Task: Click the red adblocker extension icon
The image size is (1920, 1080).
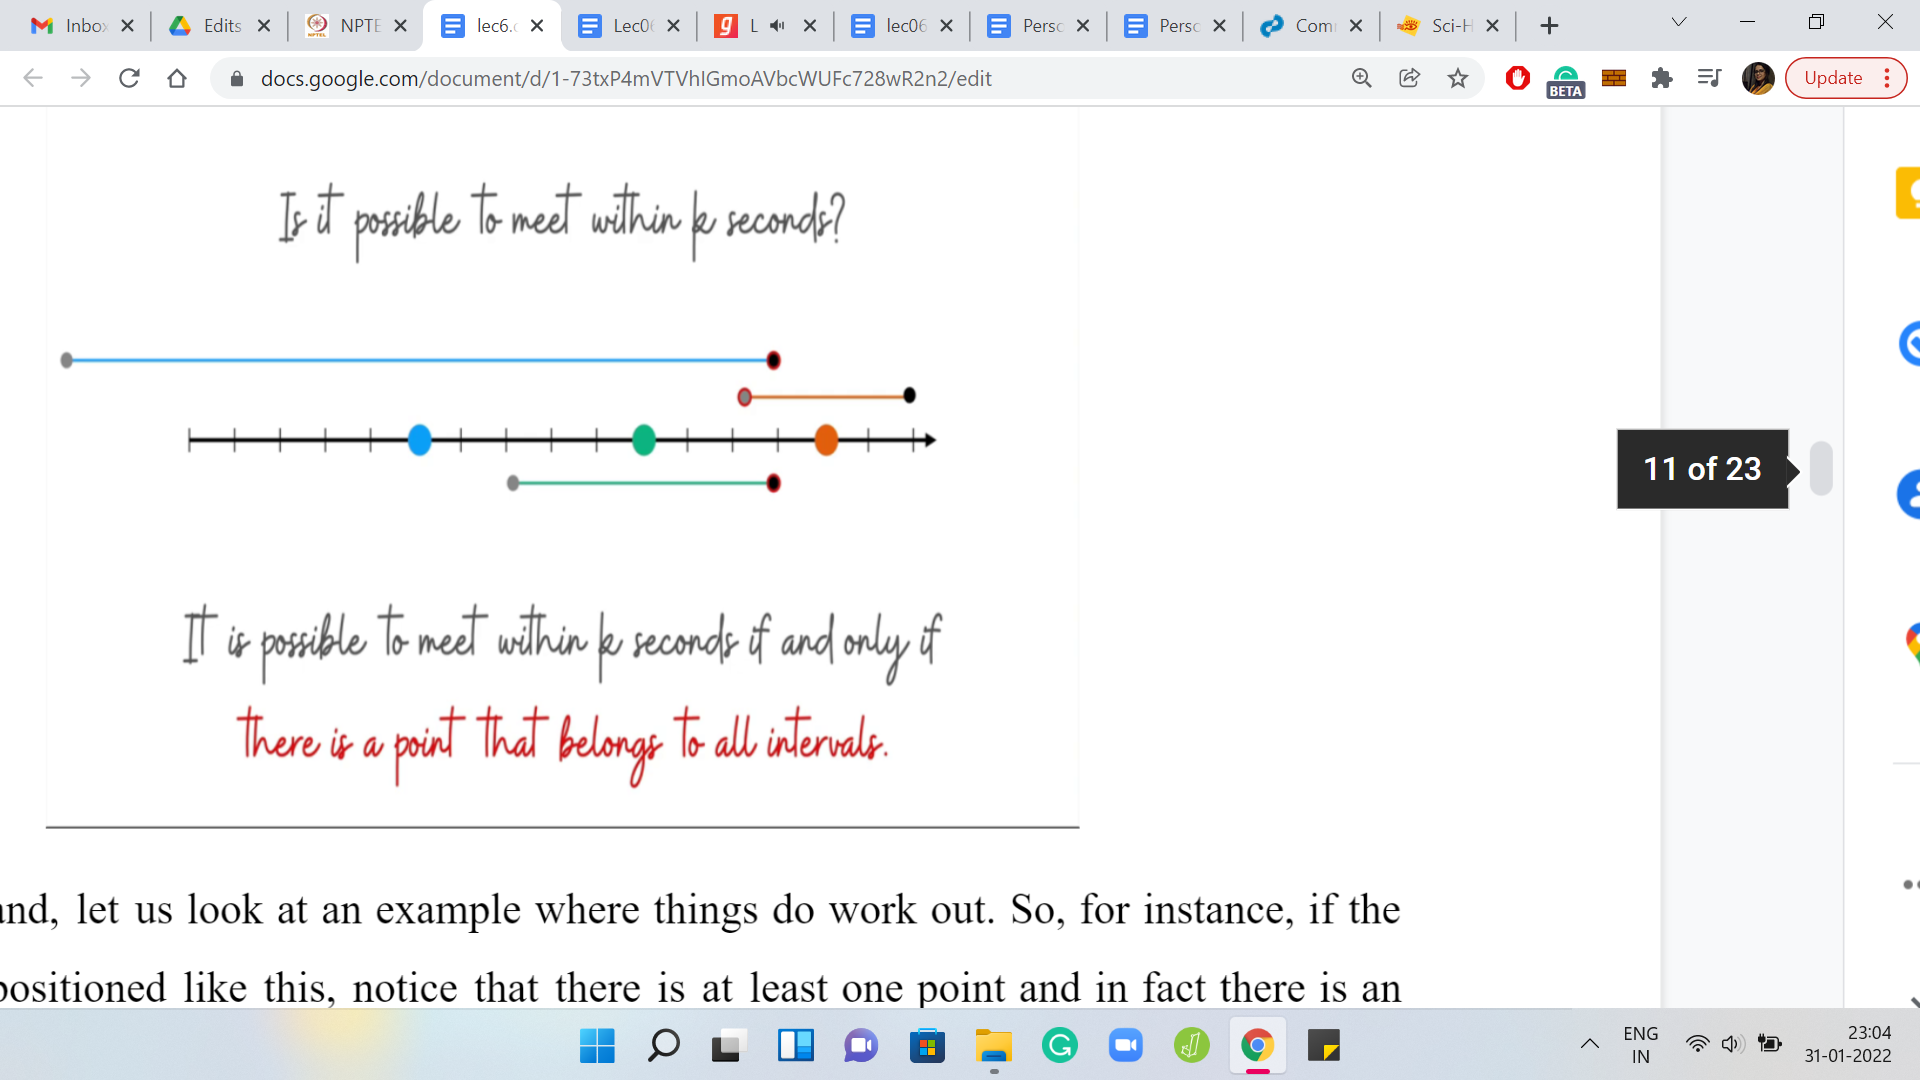Action: coord(1517,78)
